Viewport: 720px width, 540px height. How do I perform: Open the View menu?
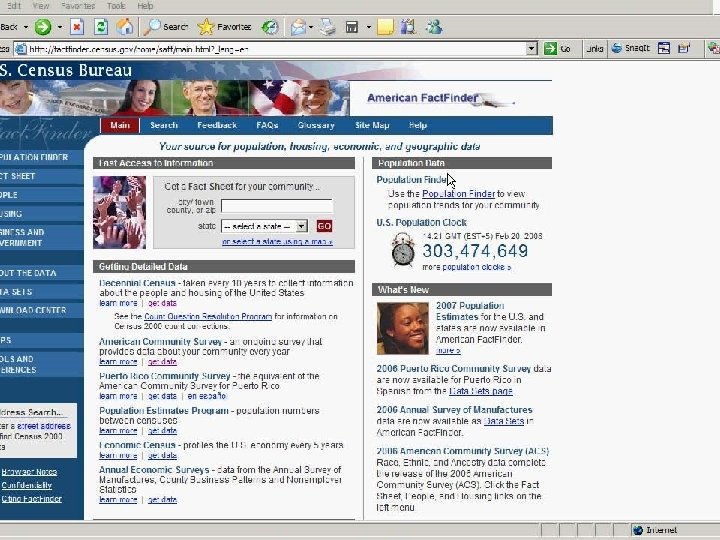pyautogui.click(x=41, y=6)
